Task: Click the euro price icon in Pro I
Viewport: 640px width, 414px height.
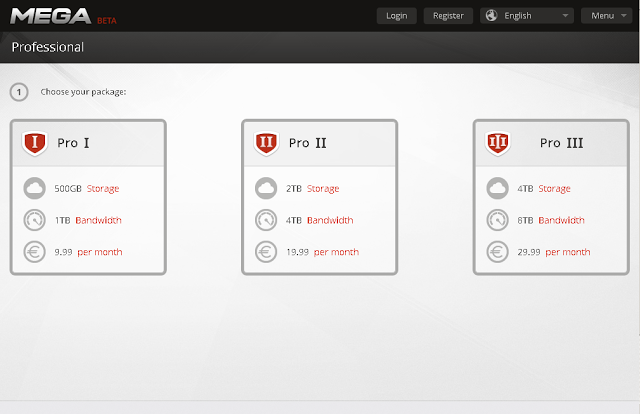Action: click(35, 252)
